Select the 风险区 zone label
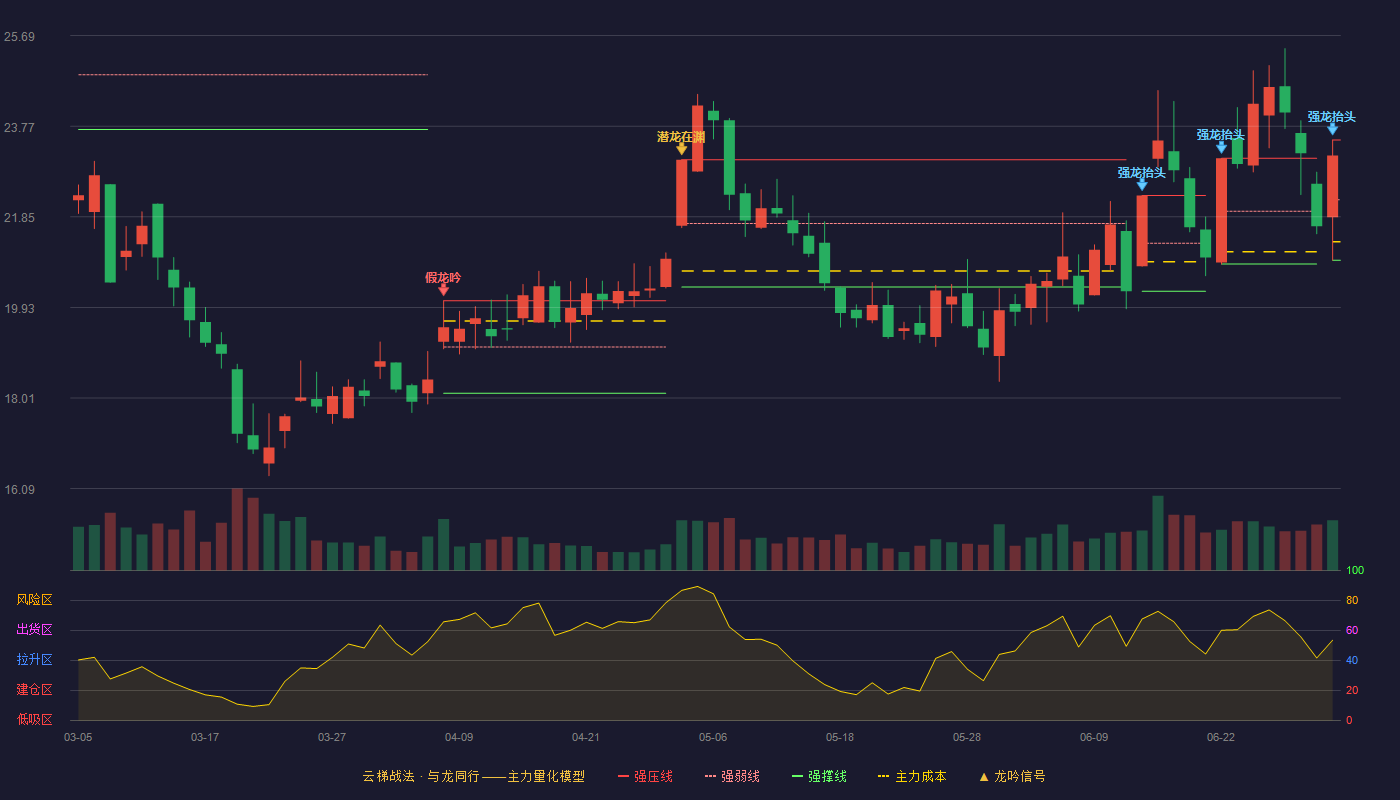1400x800 pixels. click(34, 600)
